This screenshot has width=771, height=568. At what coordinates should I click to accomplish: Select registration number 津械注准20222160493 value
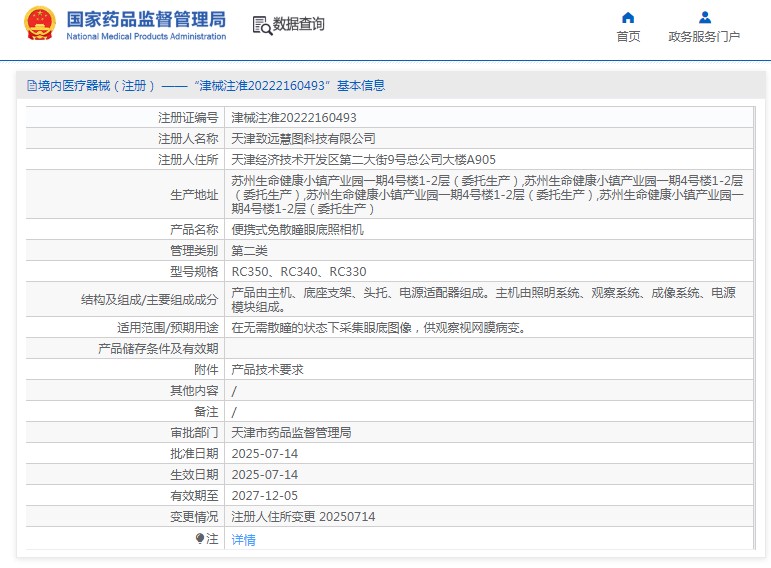[x=294, y=118]
